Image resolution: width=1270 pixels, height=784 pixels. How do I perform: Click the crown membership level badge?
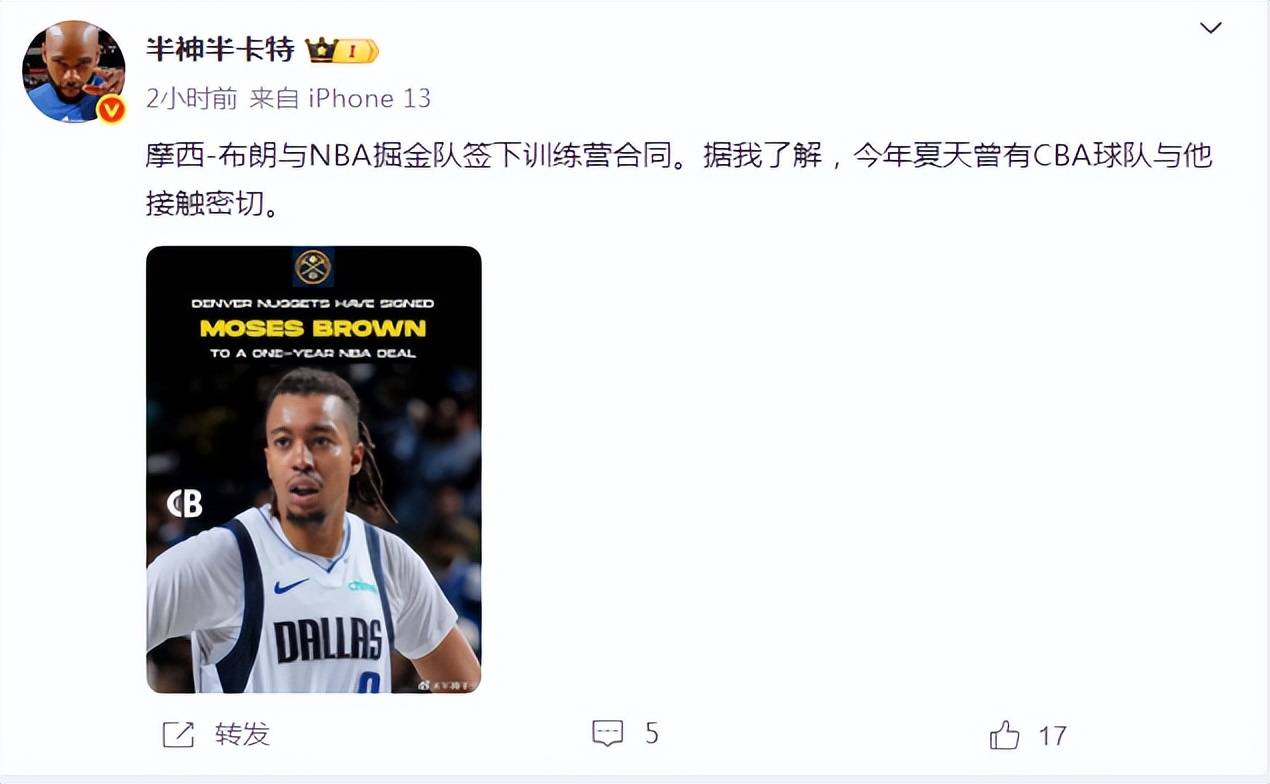[x=342, y=50]
